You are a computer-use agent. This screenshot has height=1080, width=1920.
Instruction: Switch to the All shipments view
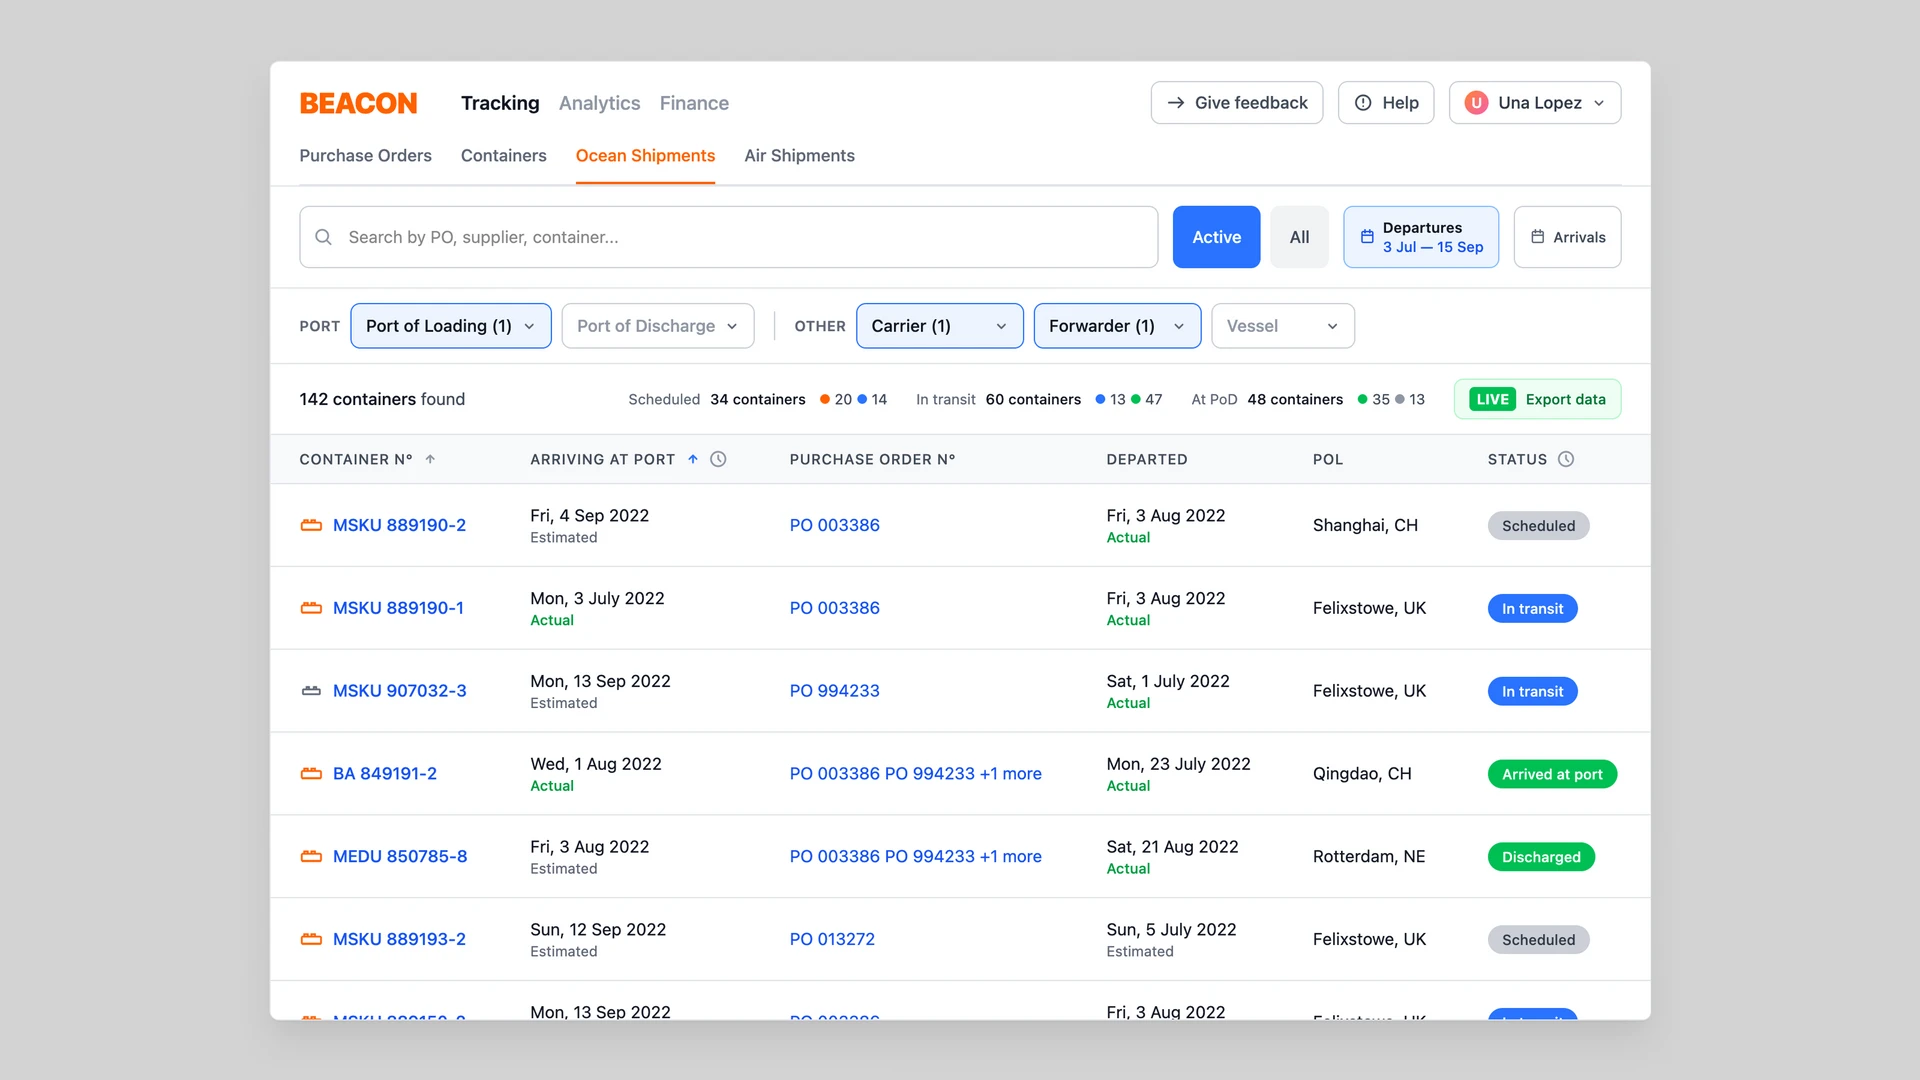pyautogui.click(x=1298, y=237)
